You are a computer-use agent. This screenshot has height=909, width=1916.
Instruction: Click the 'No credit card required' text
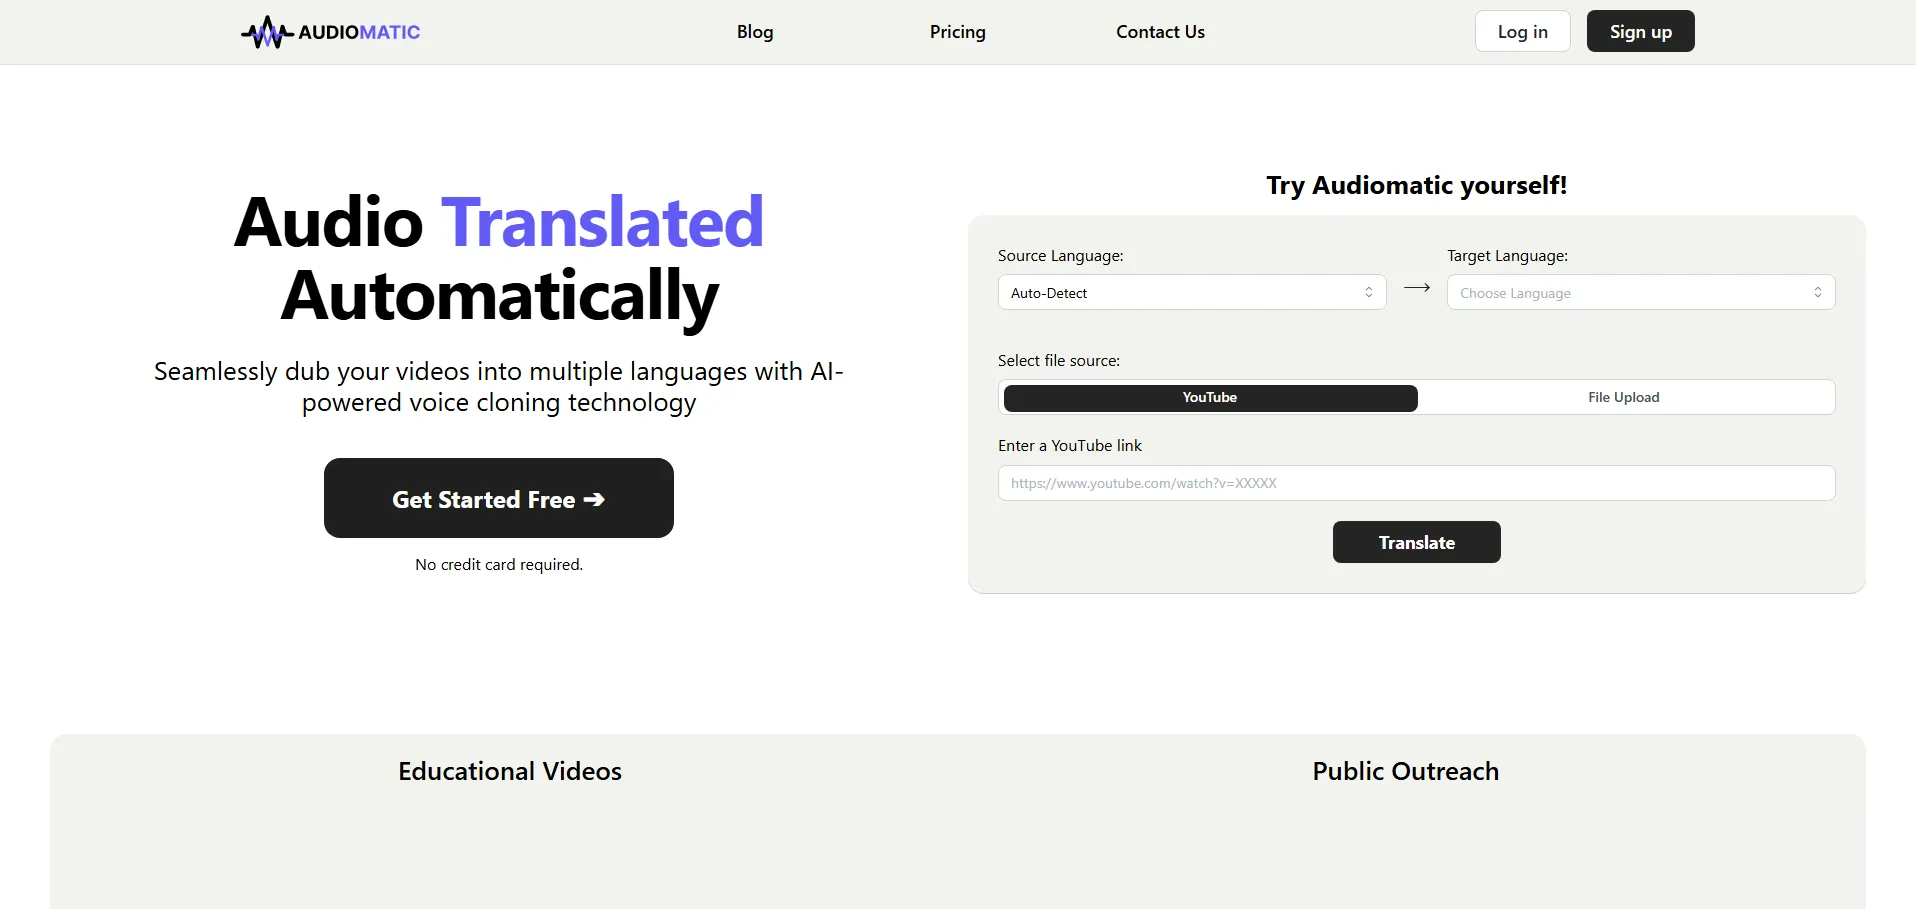499,565
